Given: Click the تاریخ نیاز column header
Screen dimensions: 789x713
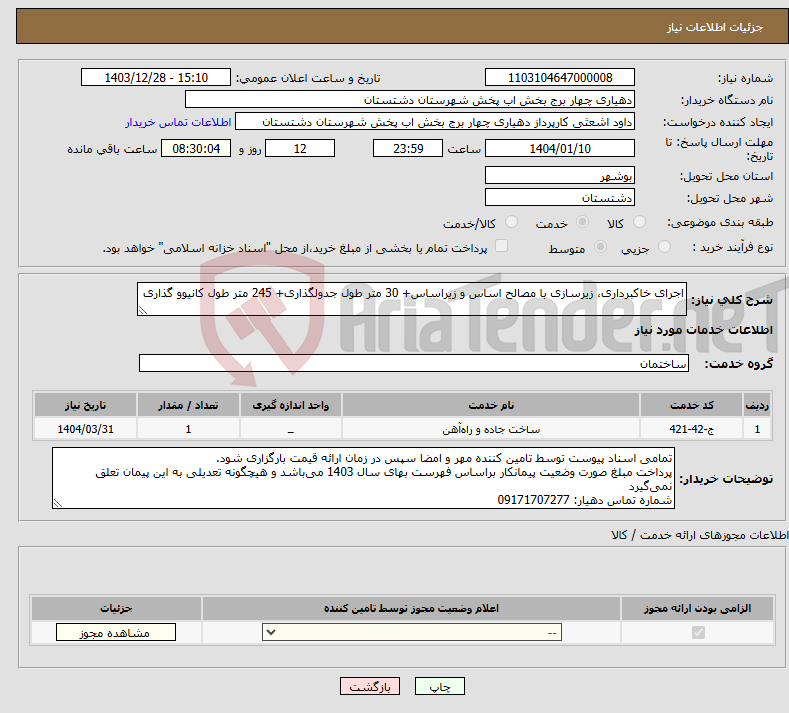Looking at the screenshot, I should point(85,405).
